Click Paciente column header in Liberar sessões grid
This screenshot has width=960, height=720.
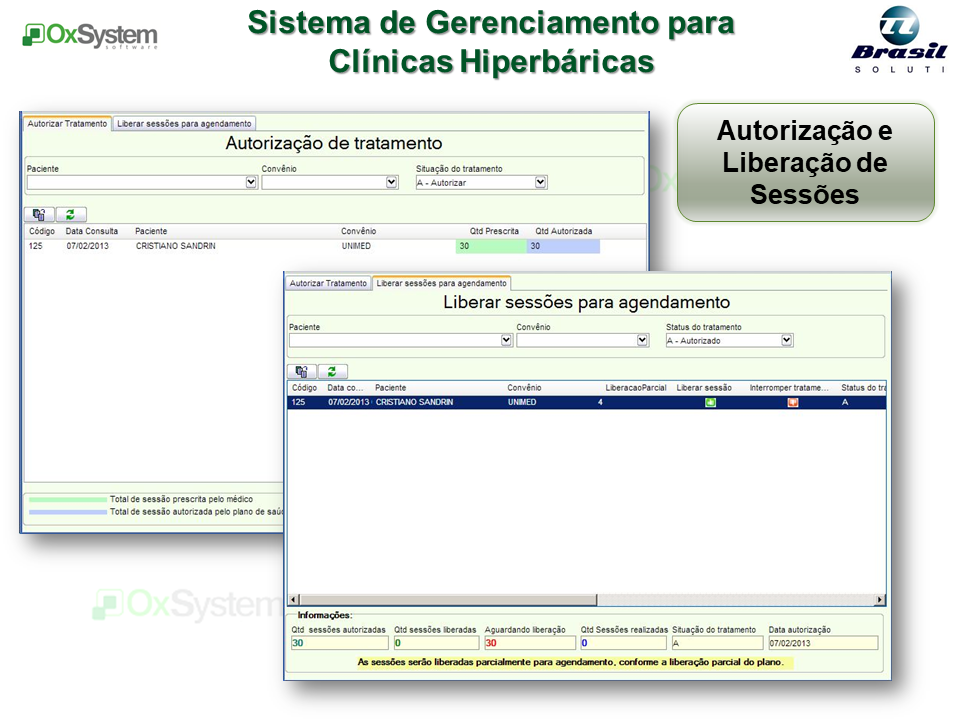391,388
